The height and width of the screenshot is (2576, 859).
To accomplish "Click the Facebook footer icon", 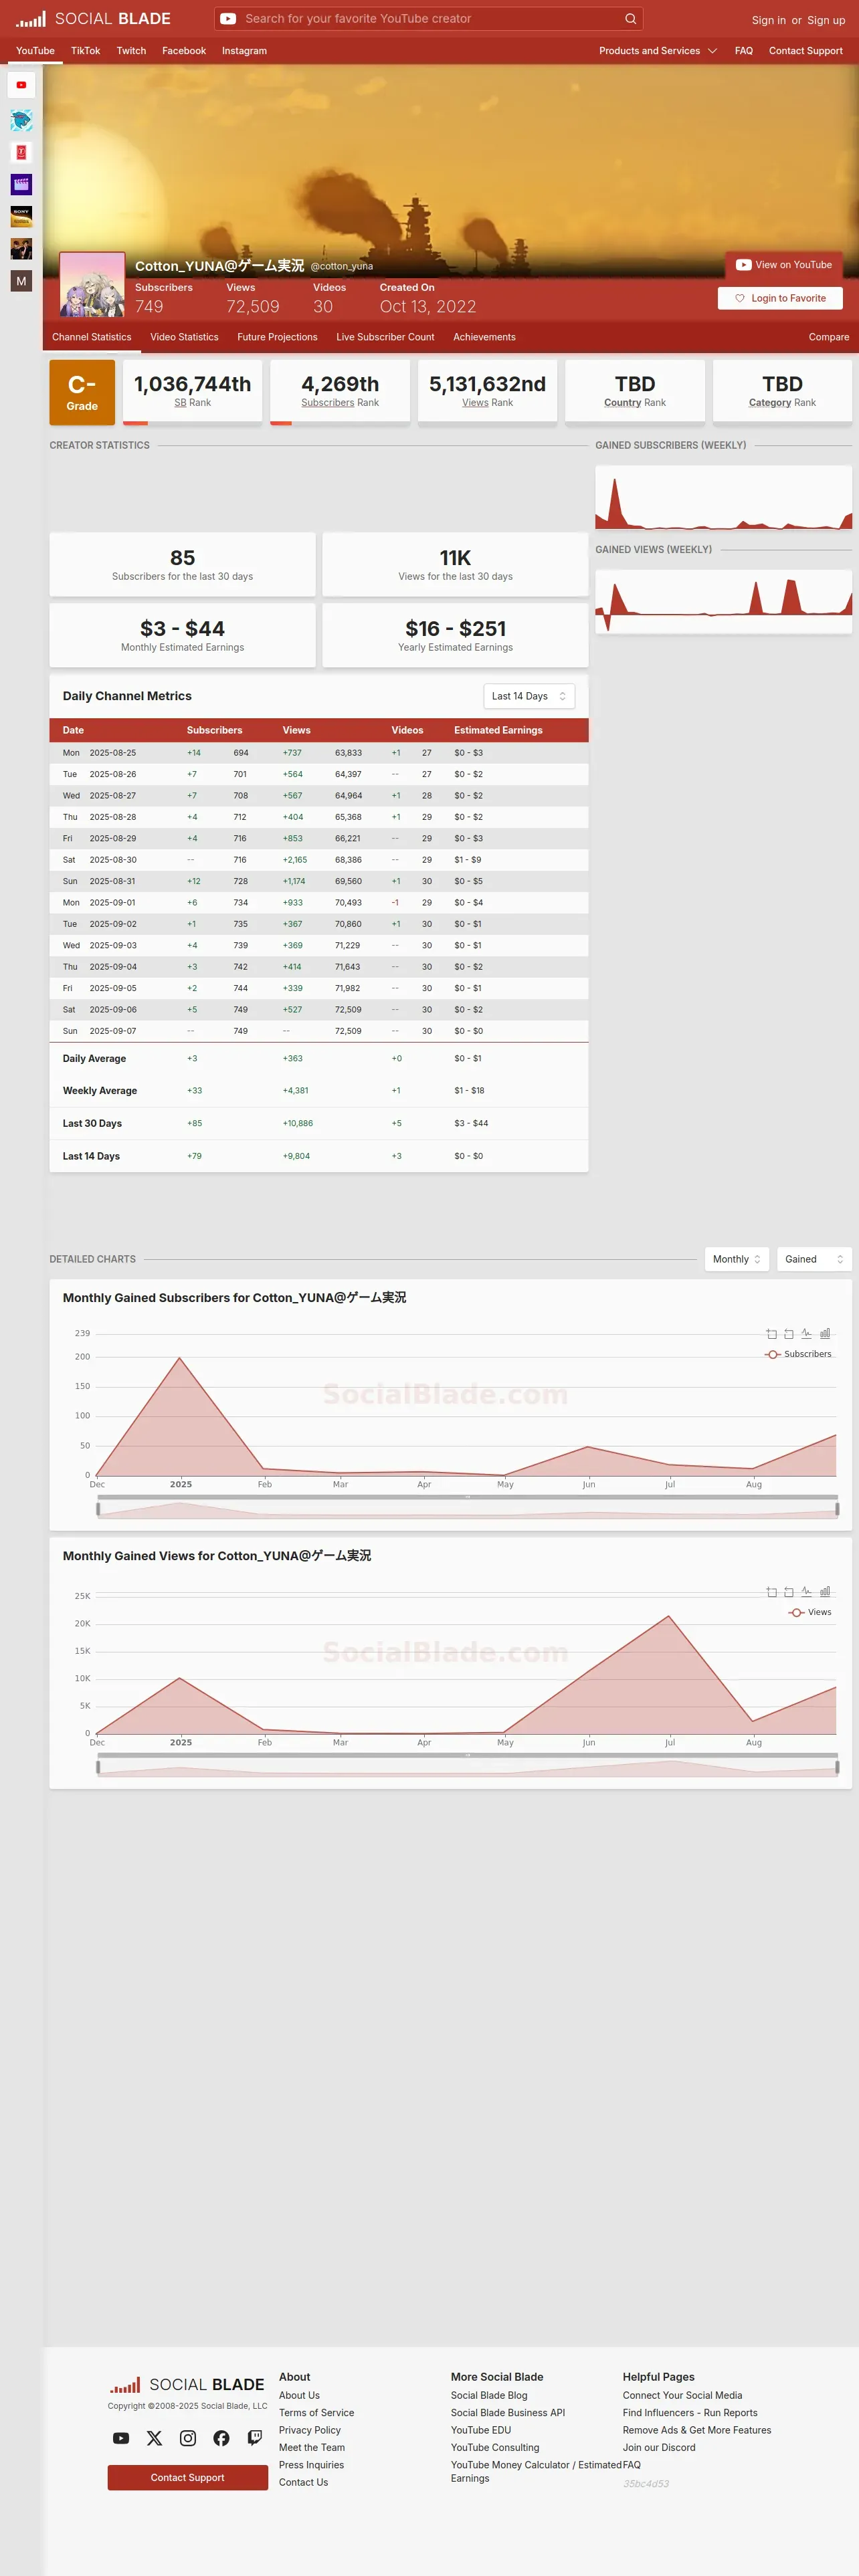I will click(x=221, y=2438).
